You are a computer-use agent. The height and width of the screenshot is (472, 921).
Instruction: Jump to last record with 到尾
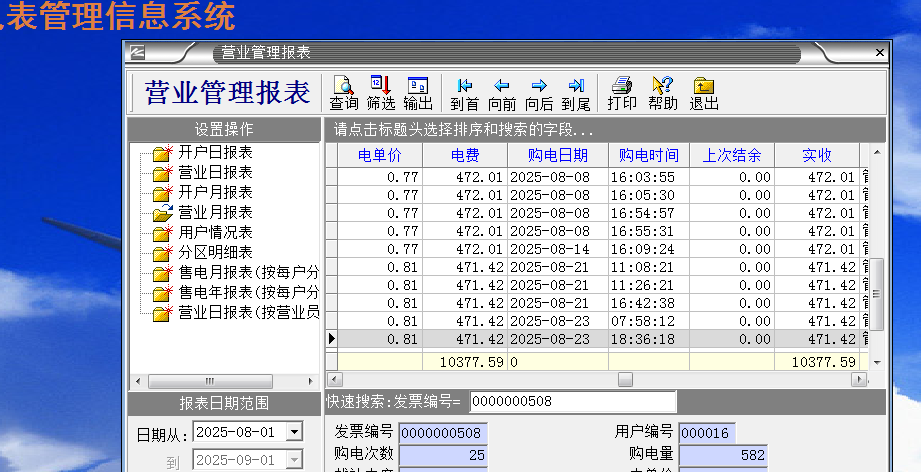click(576, 93)
